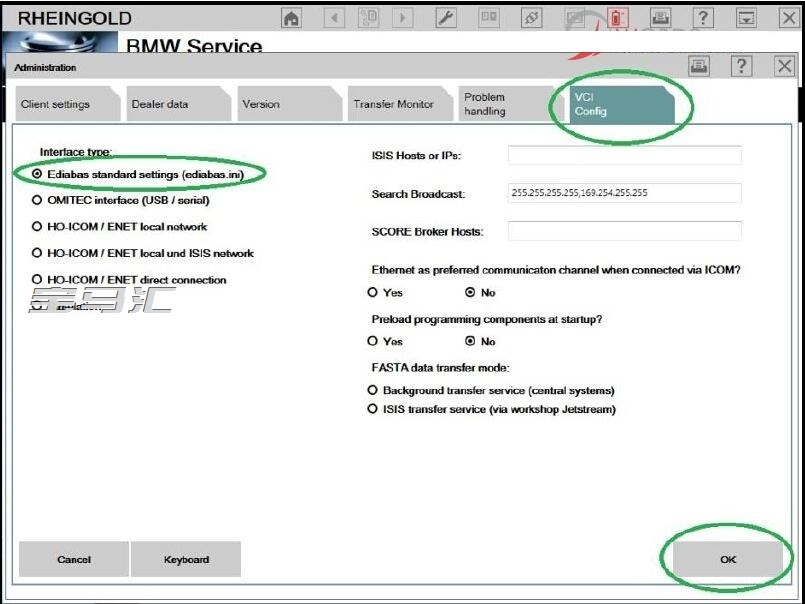Click the Search Broadcast input field
Image resolution: width=805 pixels, height=604 pixels.
[625, 193]
